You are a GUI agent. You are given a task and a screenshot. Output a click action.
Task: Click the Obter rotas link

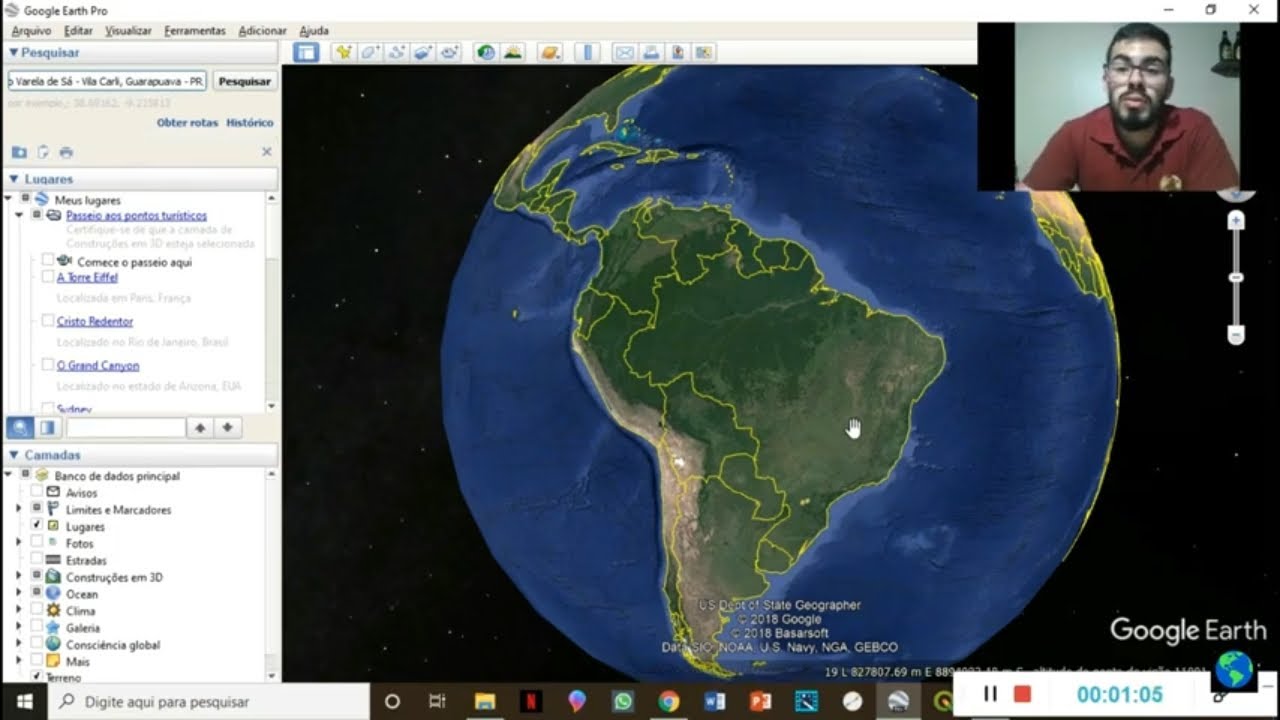187,123
